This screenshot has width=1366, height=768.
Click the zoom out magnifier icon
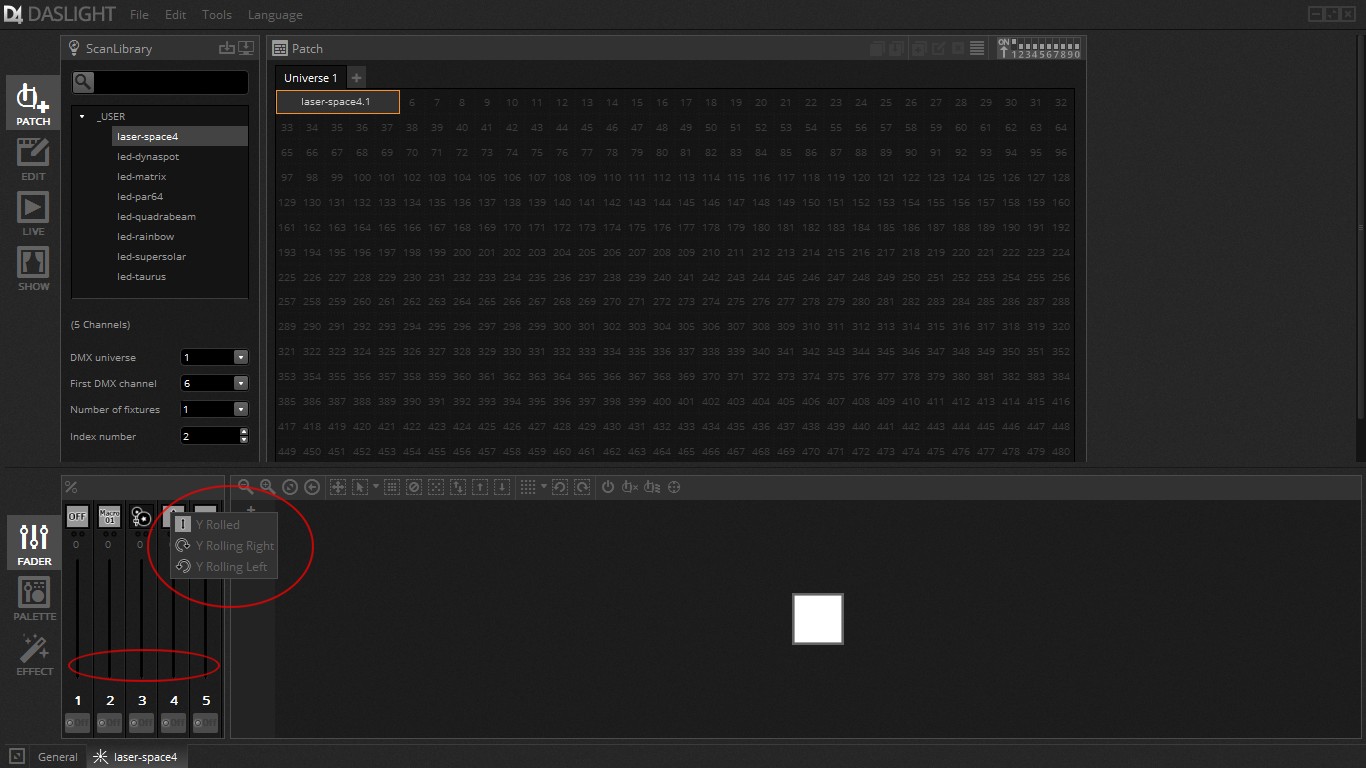click(x=245, y=487)
